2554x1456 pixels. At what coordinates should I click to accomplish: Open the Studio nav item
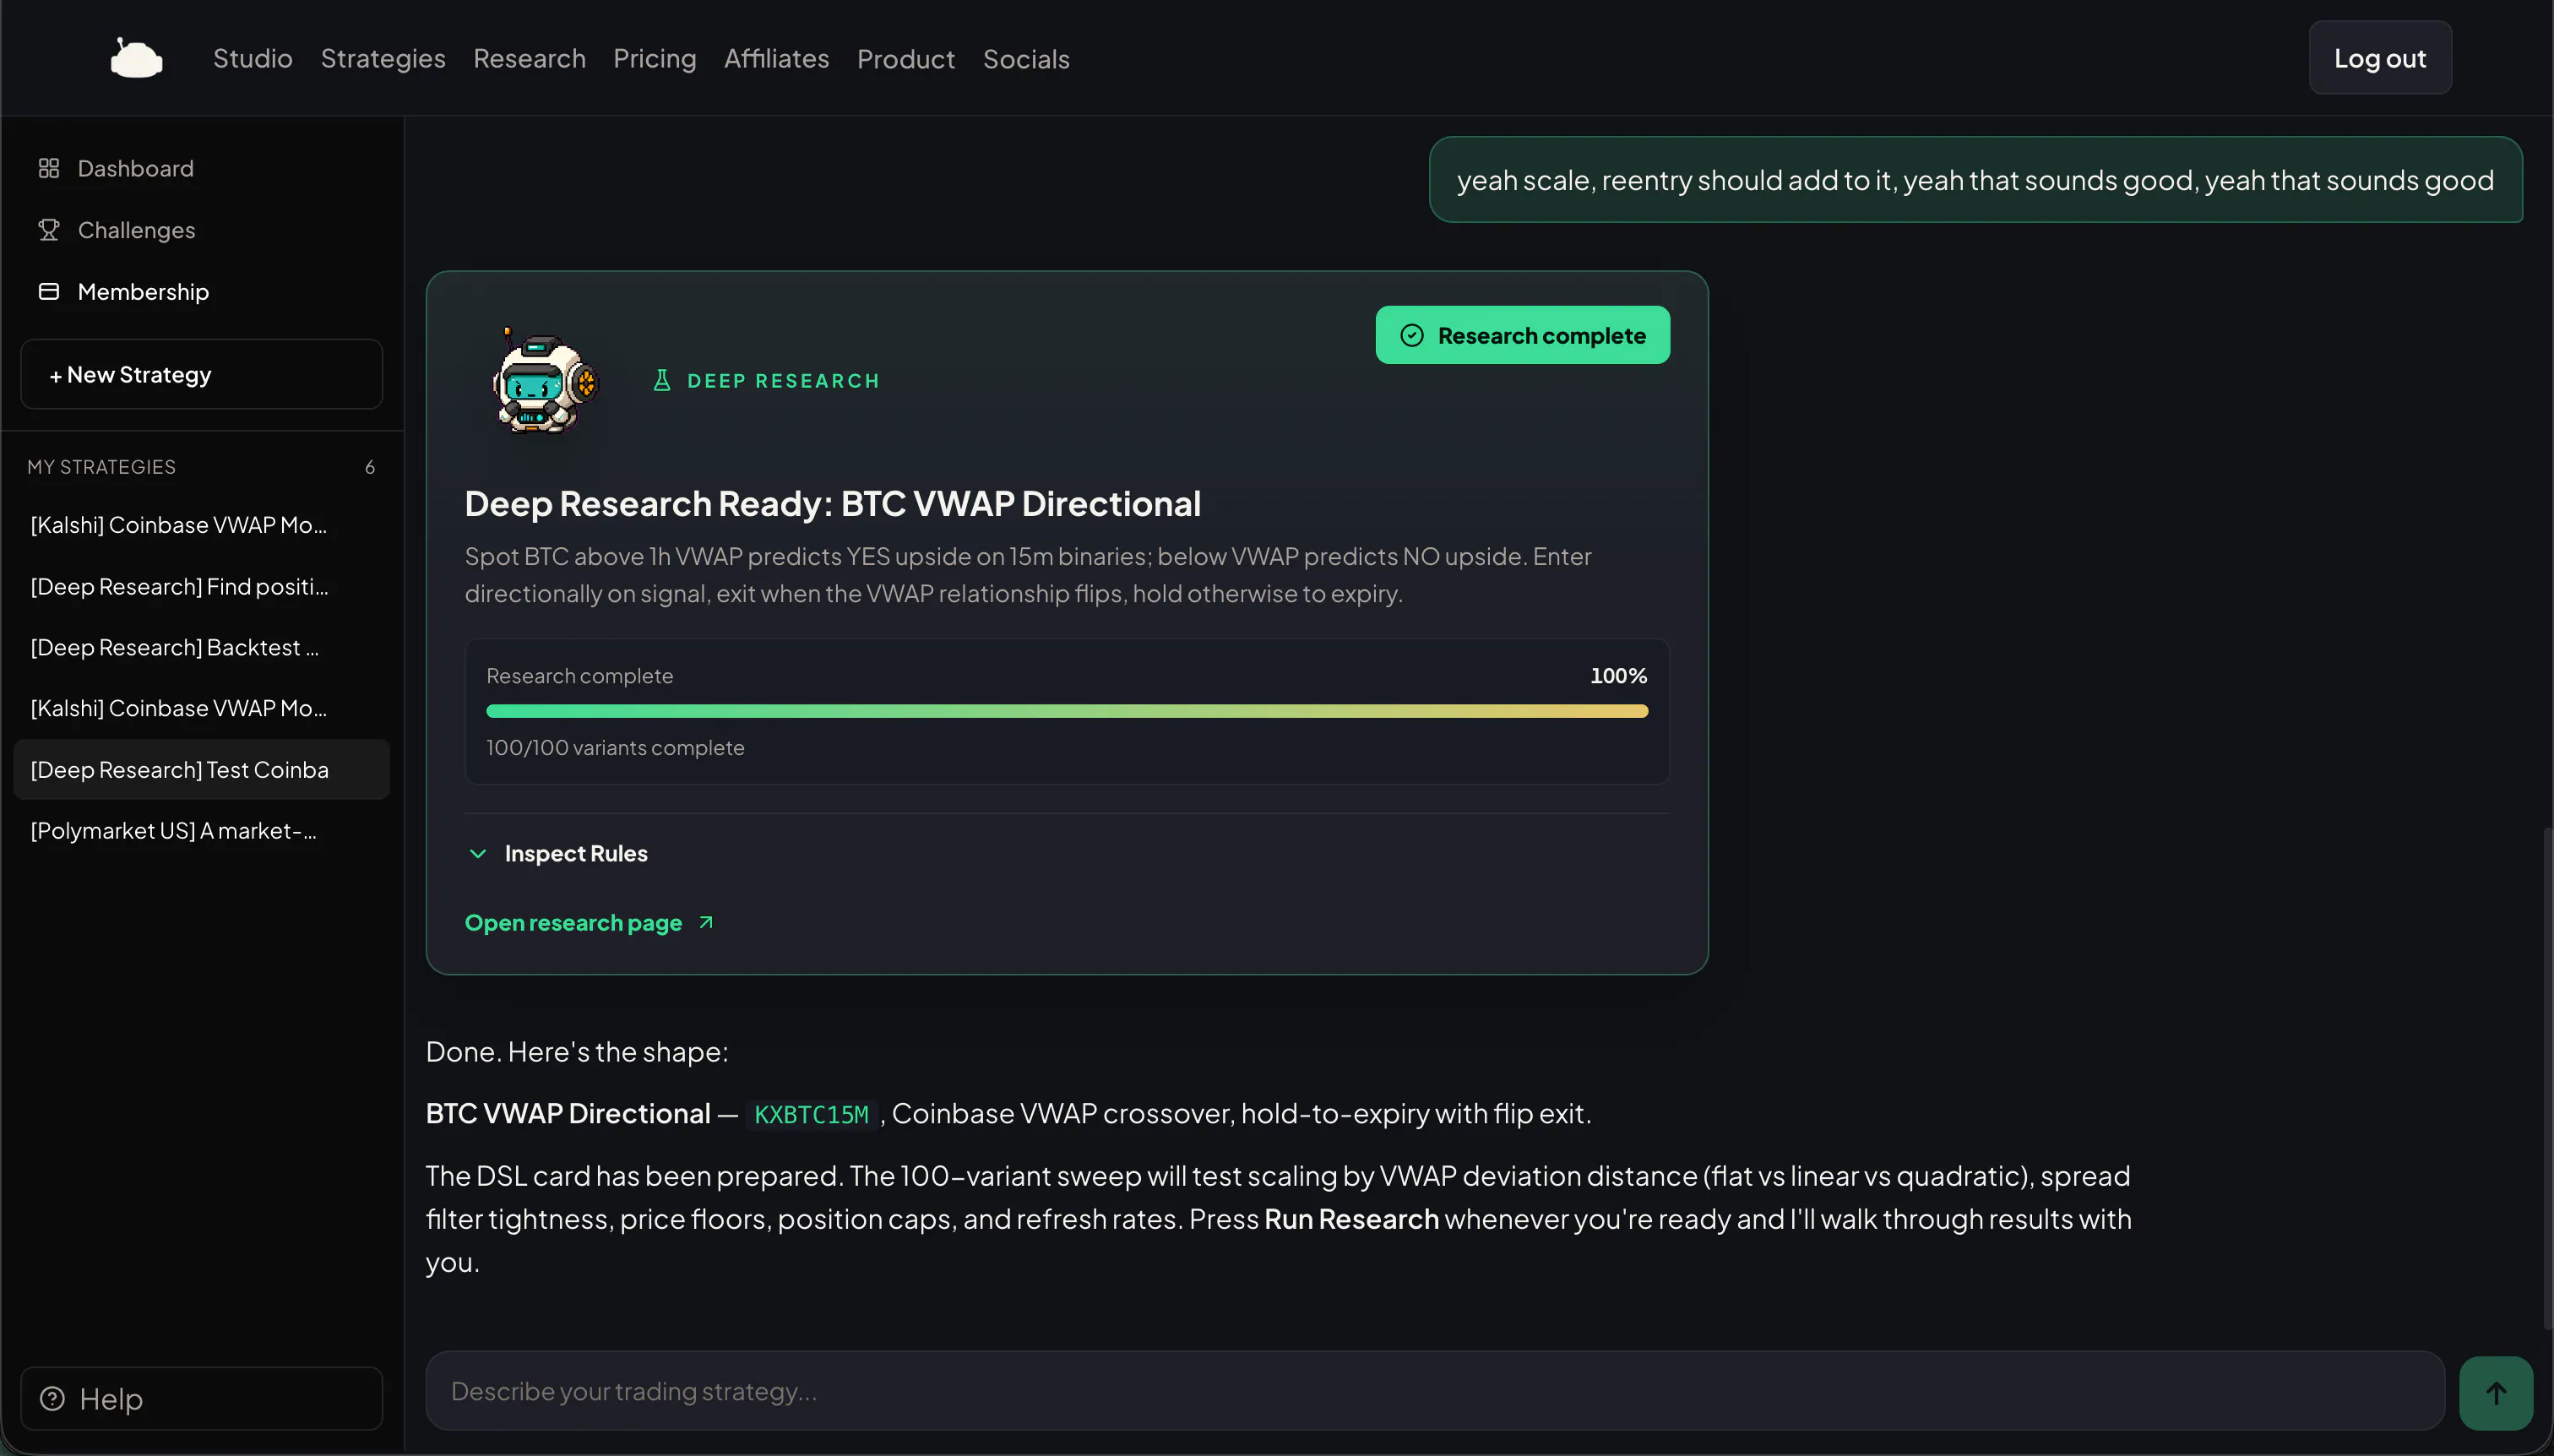[x=252, y=59]
